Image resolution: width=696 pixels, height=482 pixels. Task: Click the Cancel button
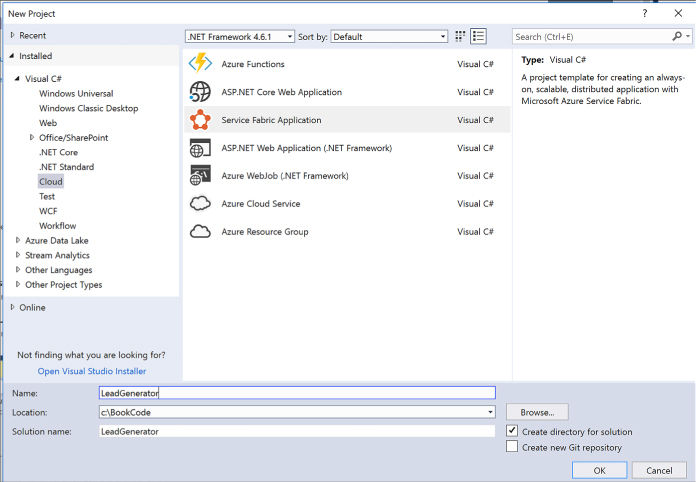659,470
